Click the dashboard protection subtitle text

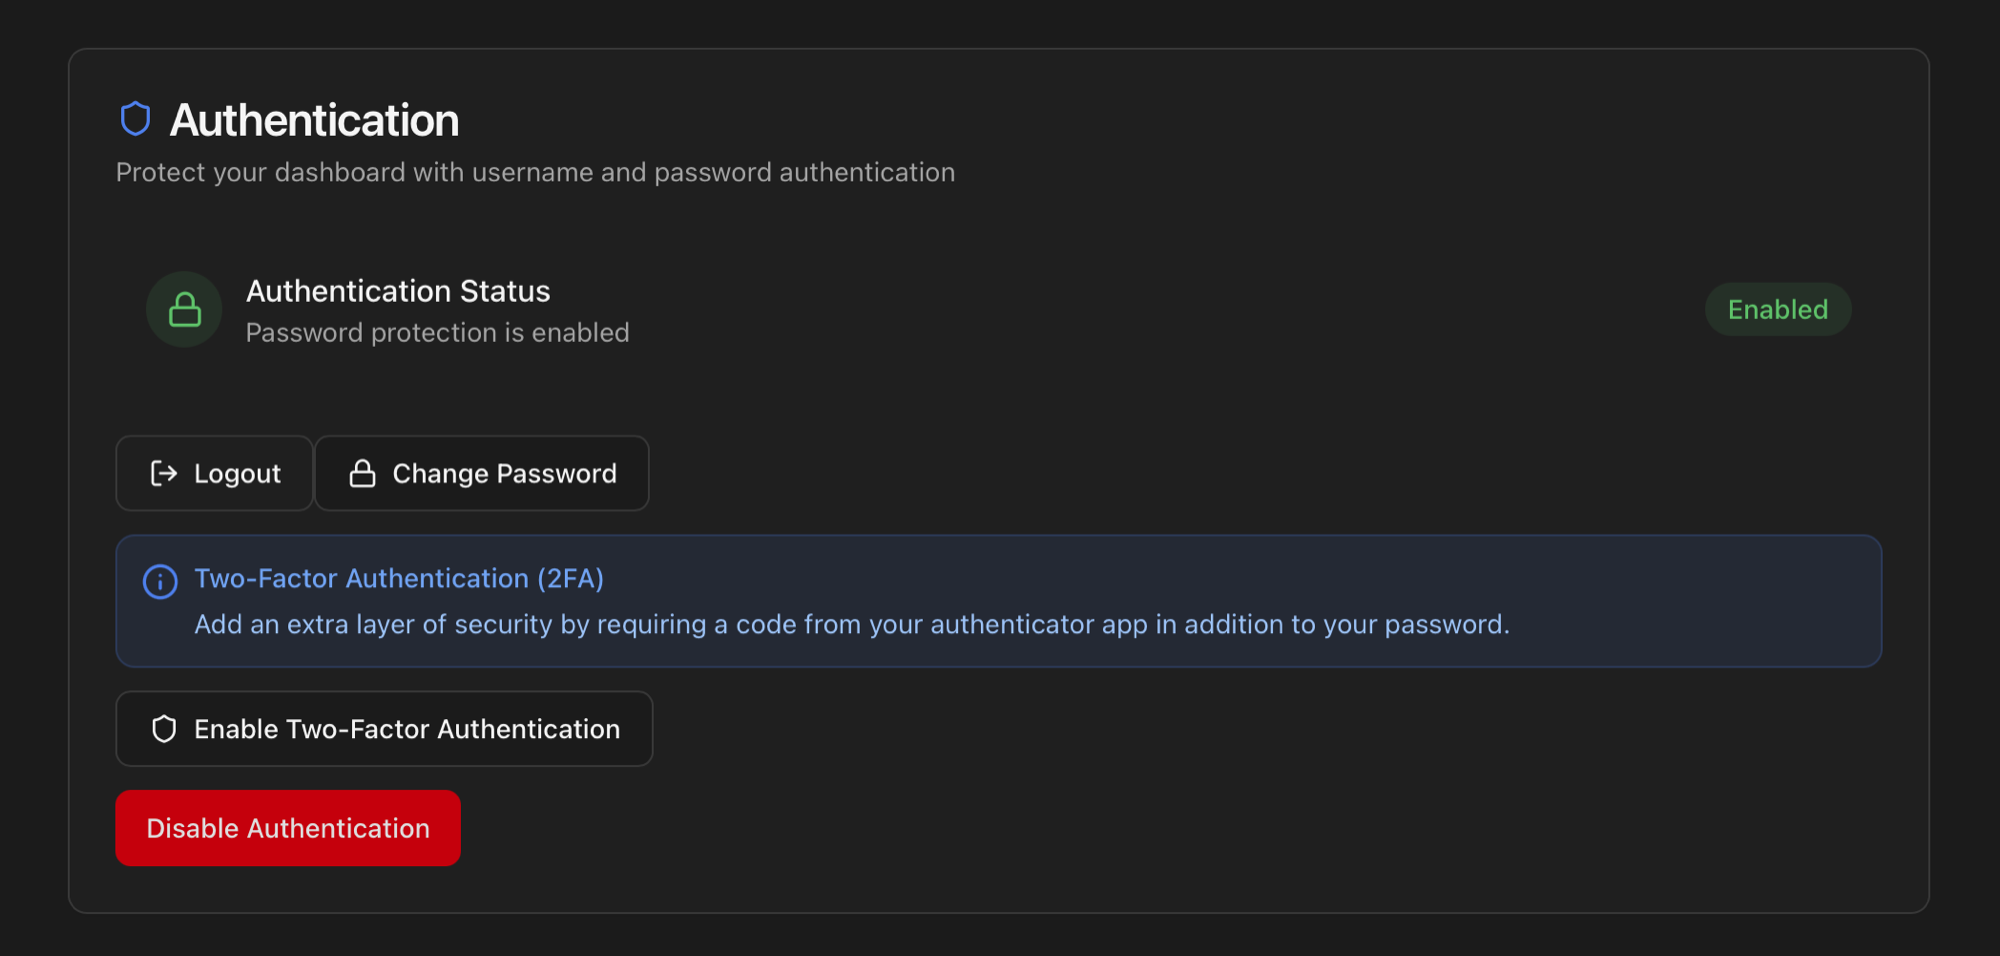pos(535,172)
